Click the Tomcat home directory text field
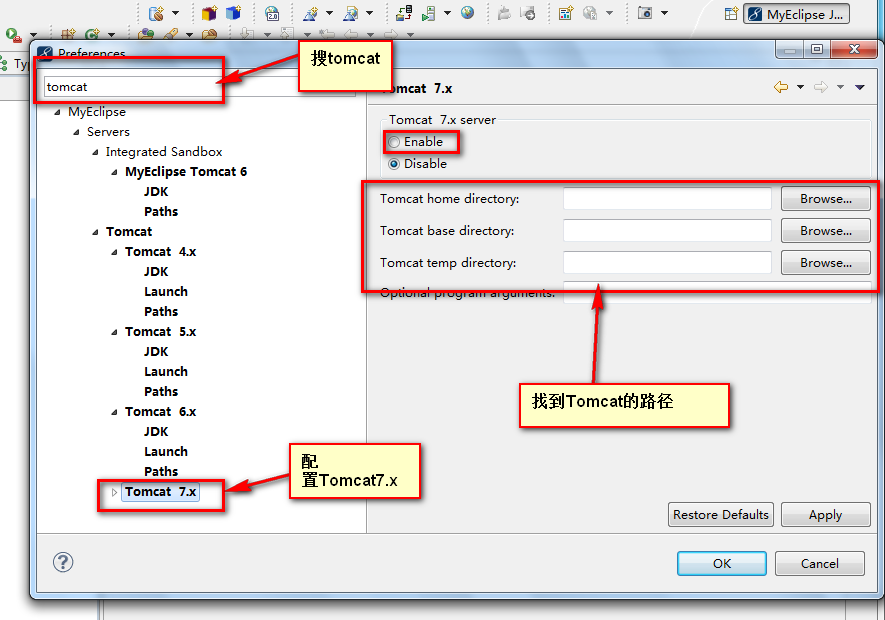The height and width of the screenshot is (620, 885). 667,199
